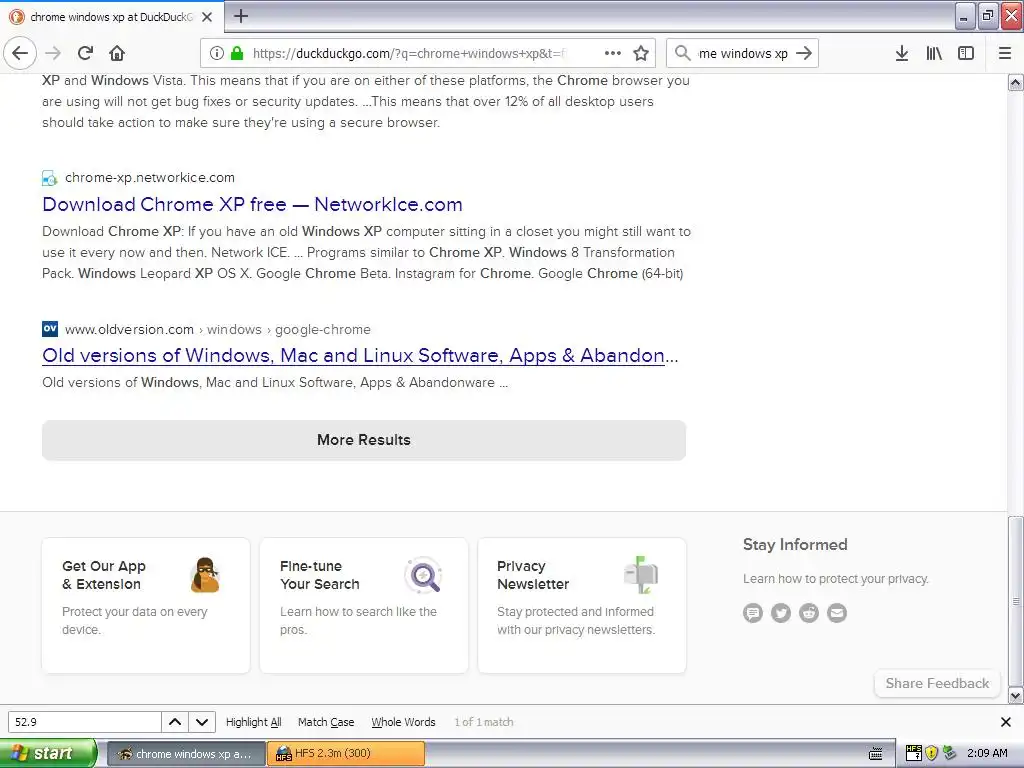This screenshot has width=1024, height=768.
Task: Open page actions three-dot menu
Action: pos(613,54)
